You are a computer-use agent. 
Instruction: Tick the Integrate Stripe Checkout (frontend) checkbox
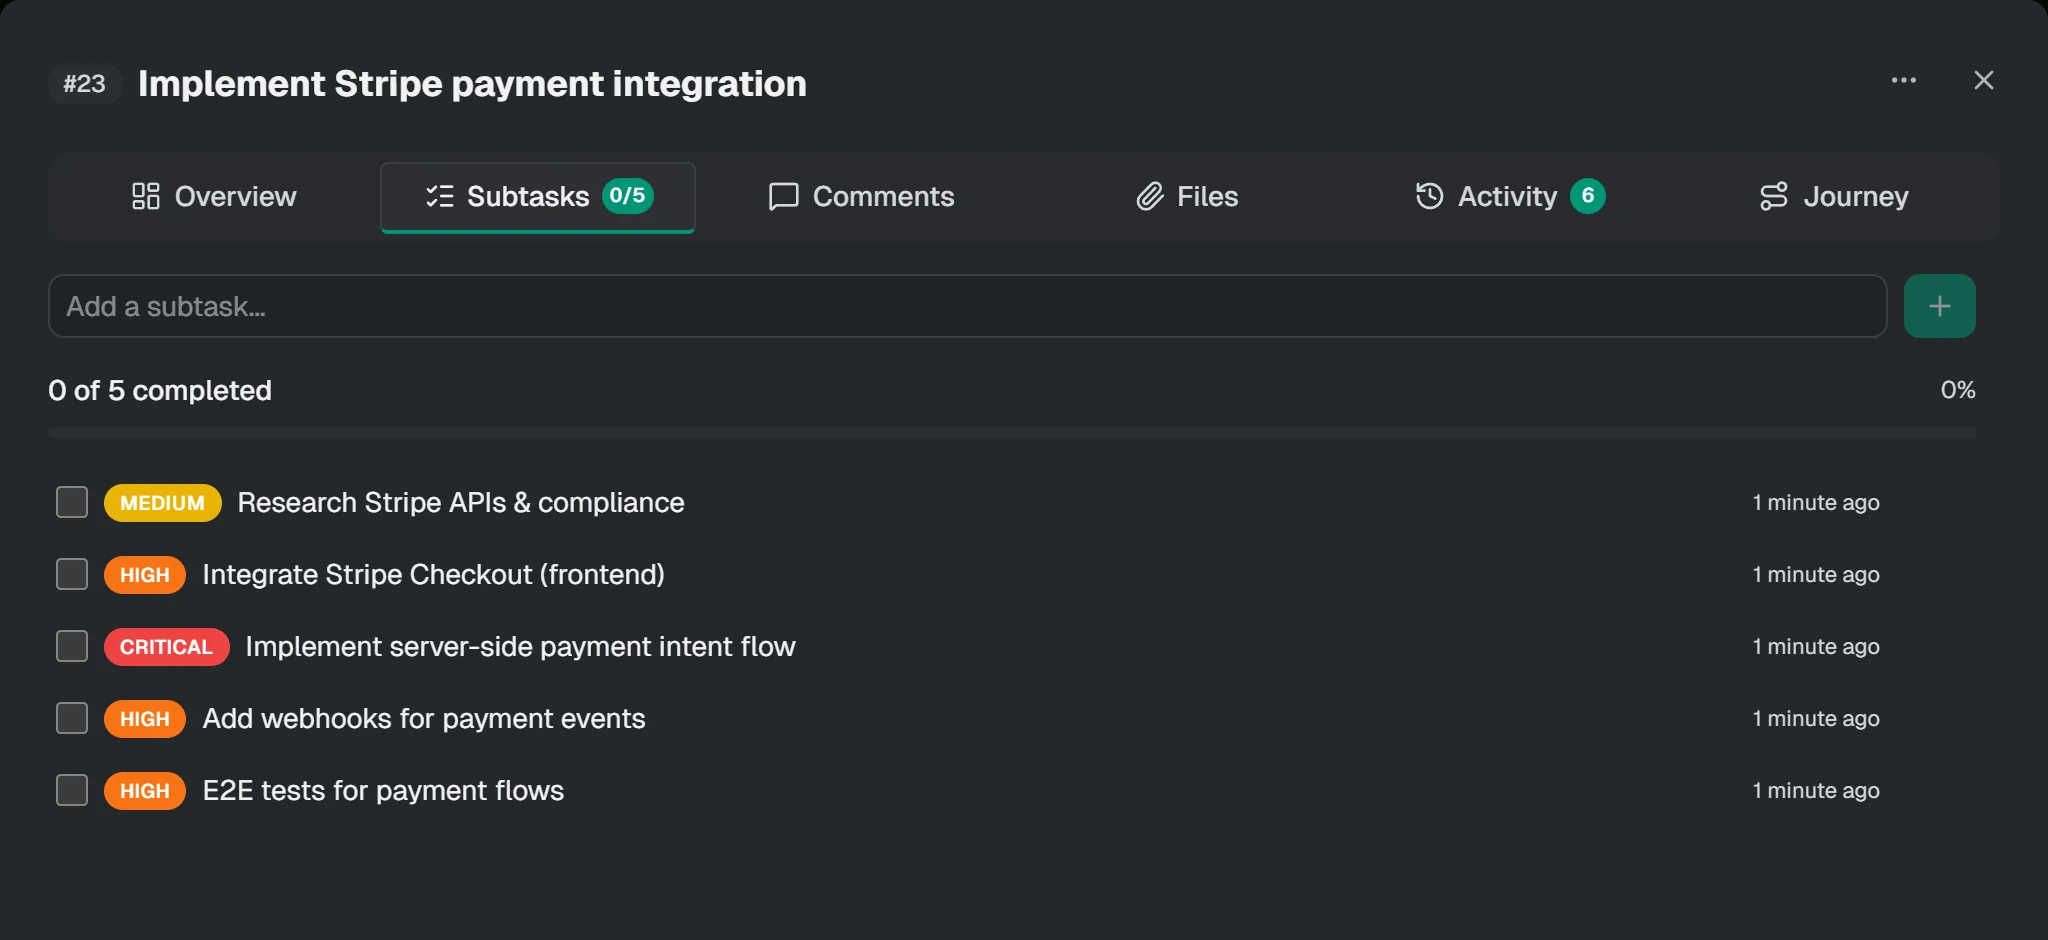pos(72,574)
